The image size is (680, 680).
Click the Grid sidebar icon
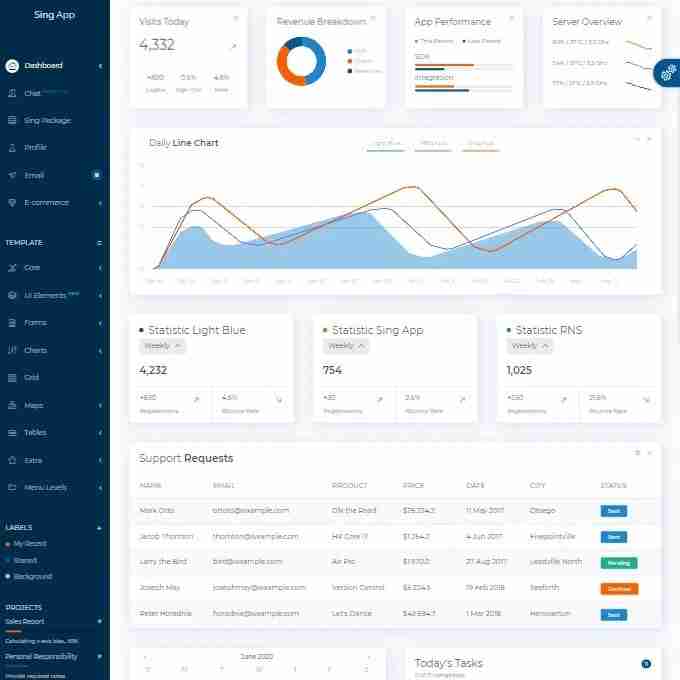[x=12, y=378]
